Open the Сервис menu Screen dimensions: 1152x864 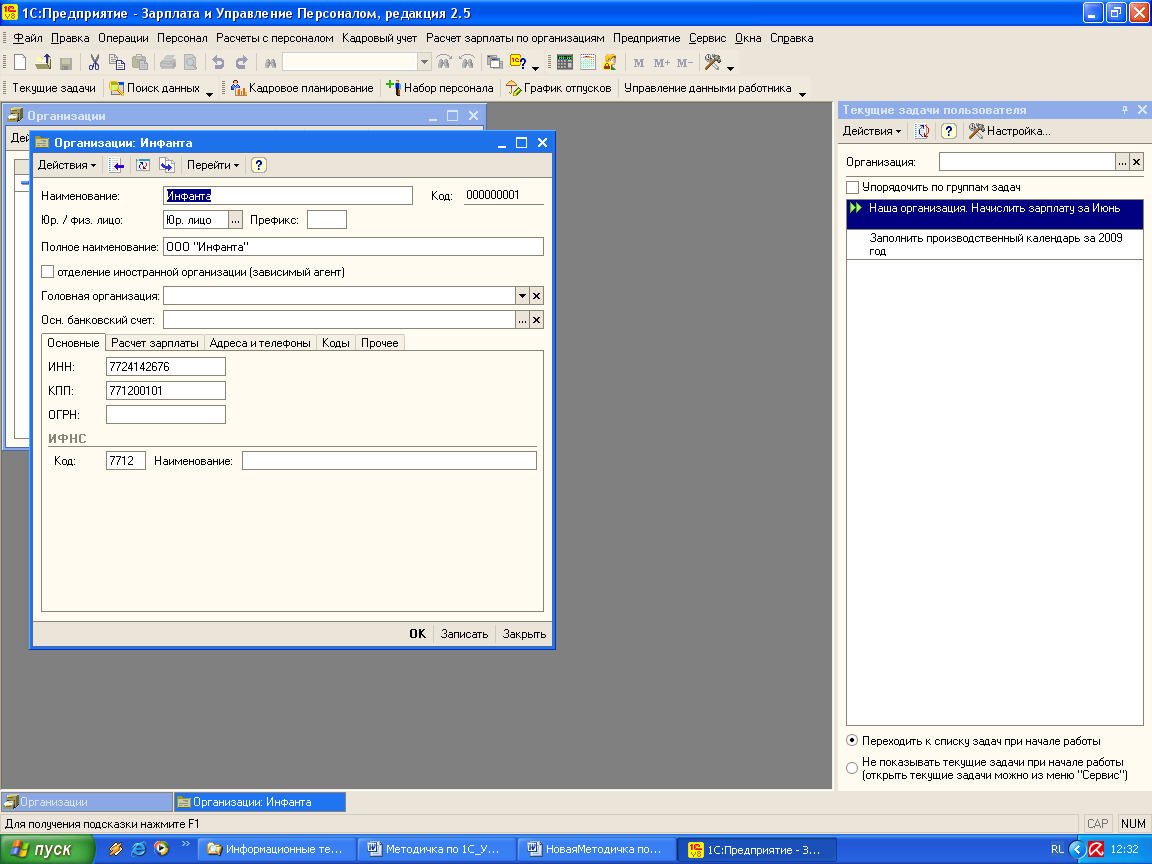pos(707,38)
